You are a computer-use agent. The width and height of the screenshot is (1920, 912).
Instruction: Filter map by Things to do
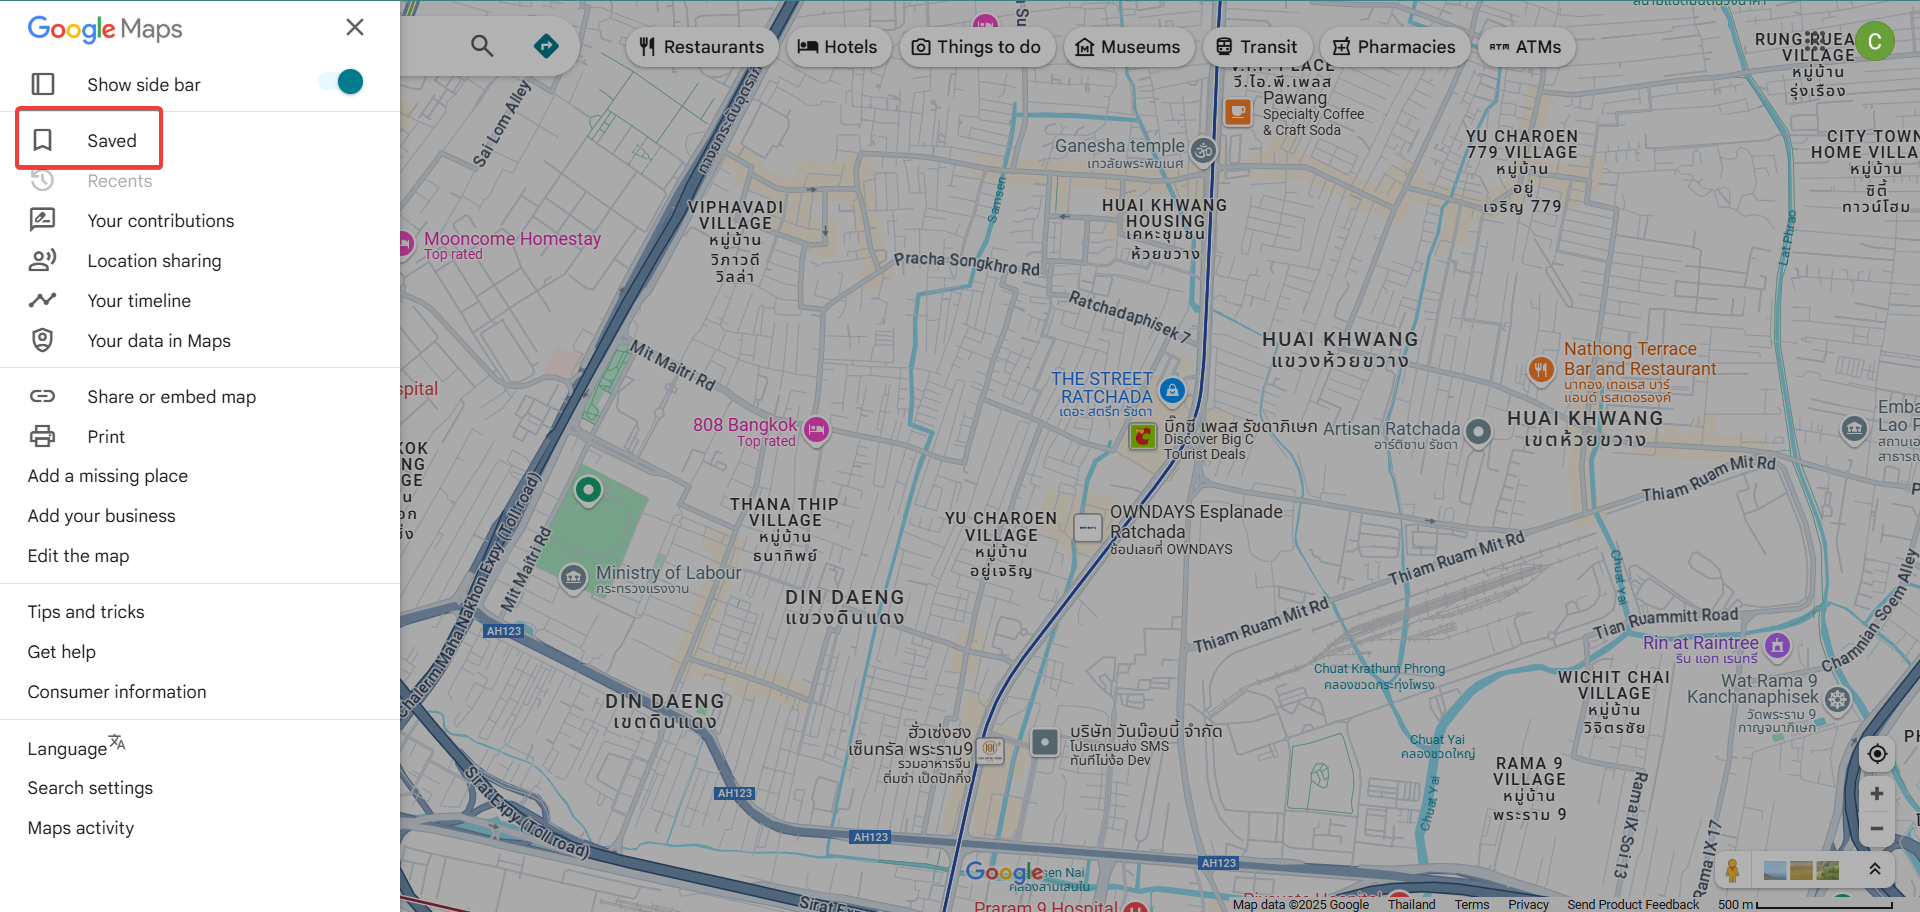[x=977, y=47]
